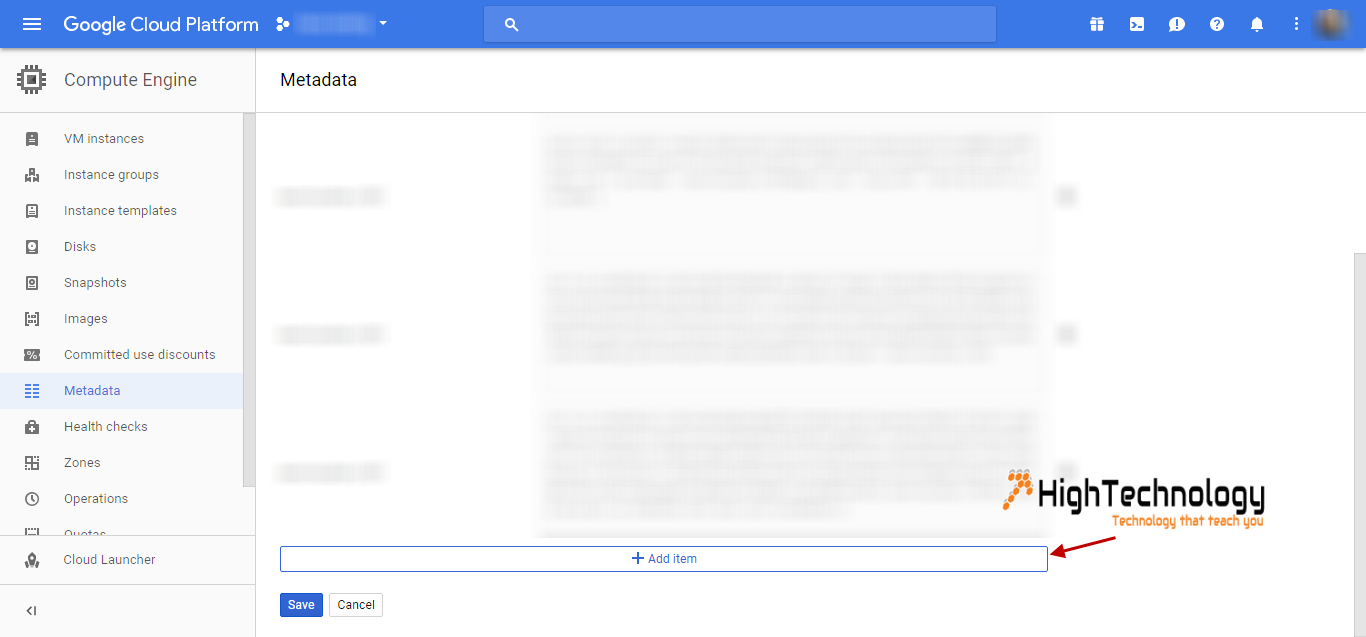Go to Images section
Viewport: 1366px width, 637px height.
86,319
